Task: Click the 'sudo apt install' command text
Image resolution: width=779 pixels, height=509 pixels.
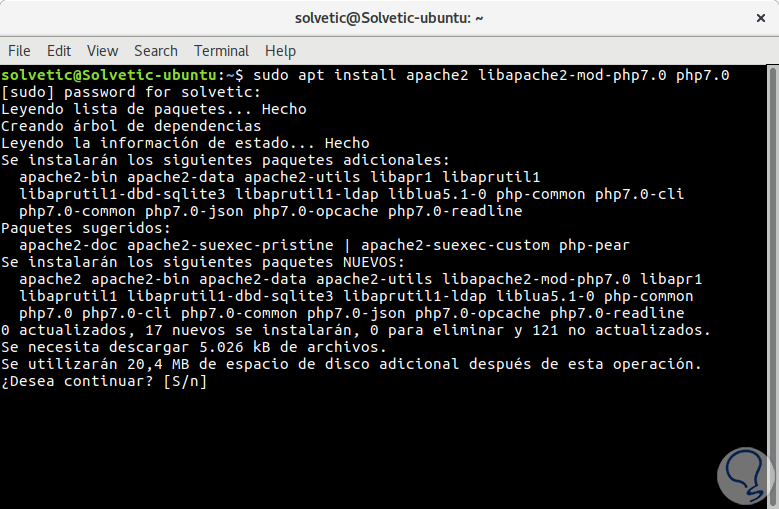Action: pyautogui.click(x=324, y=75)
